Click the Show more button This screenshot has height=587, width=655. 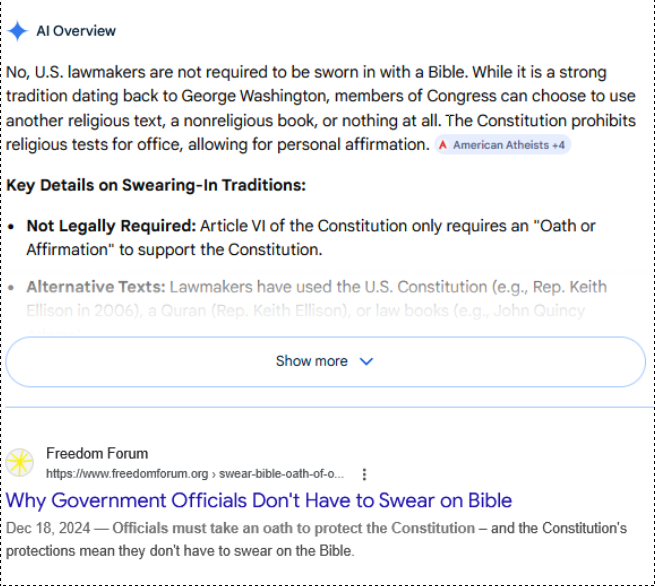[311, 361]
